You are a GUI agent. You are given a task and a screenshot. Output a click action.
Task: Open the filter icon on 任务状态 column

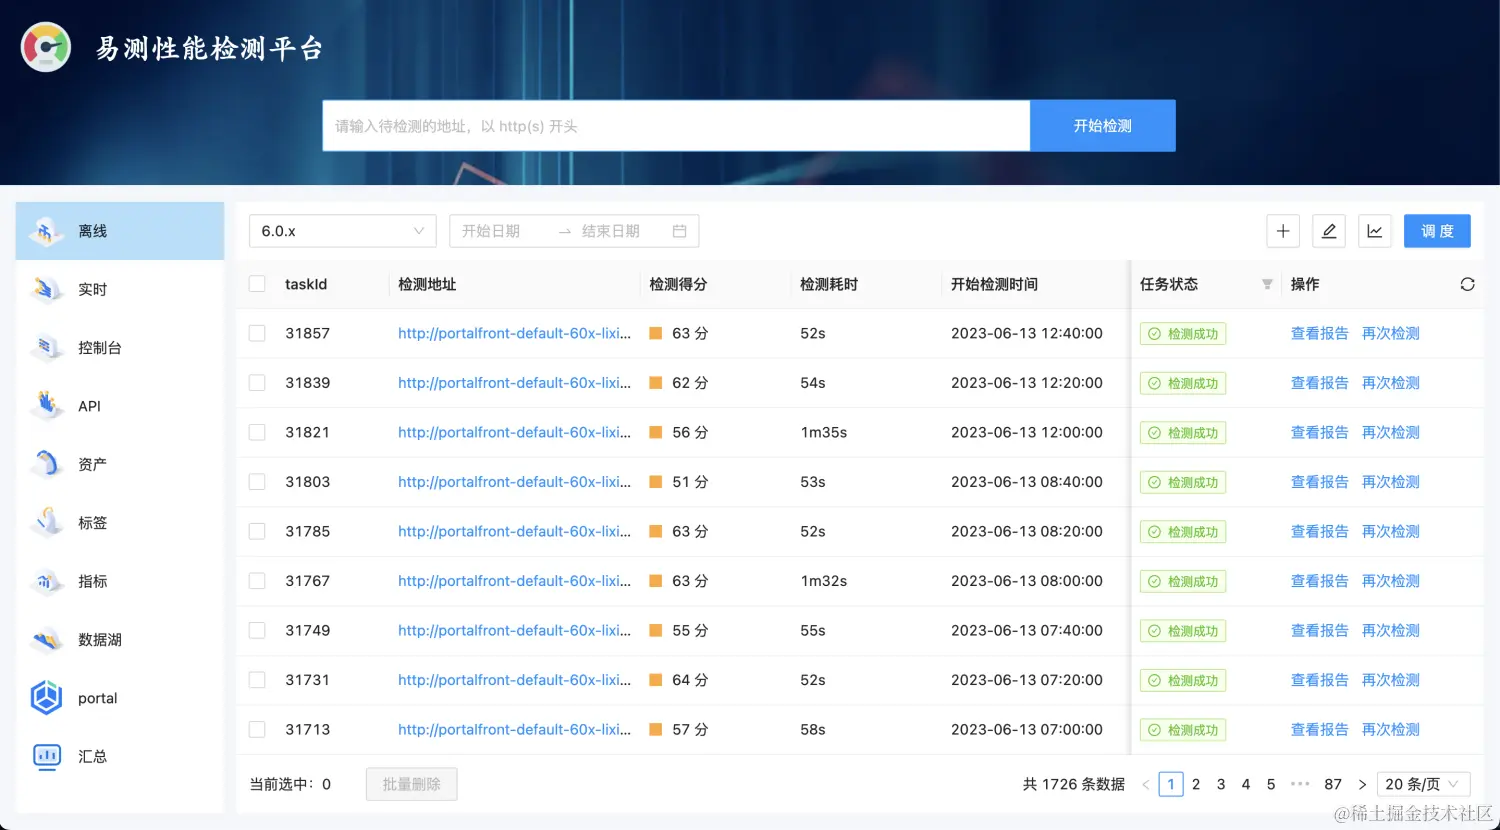click(1267, 284)
